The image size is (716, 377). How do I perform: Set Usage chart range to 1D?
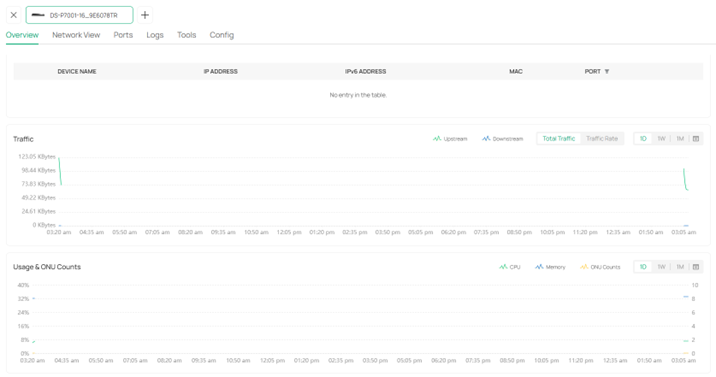643,267
